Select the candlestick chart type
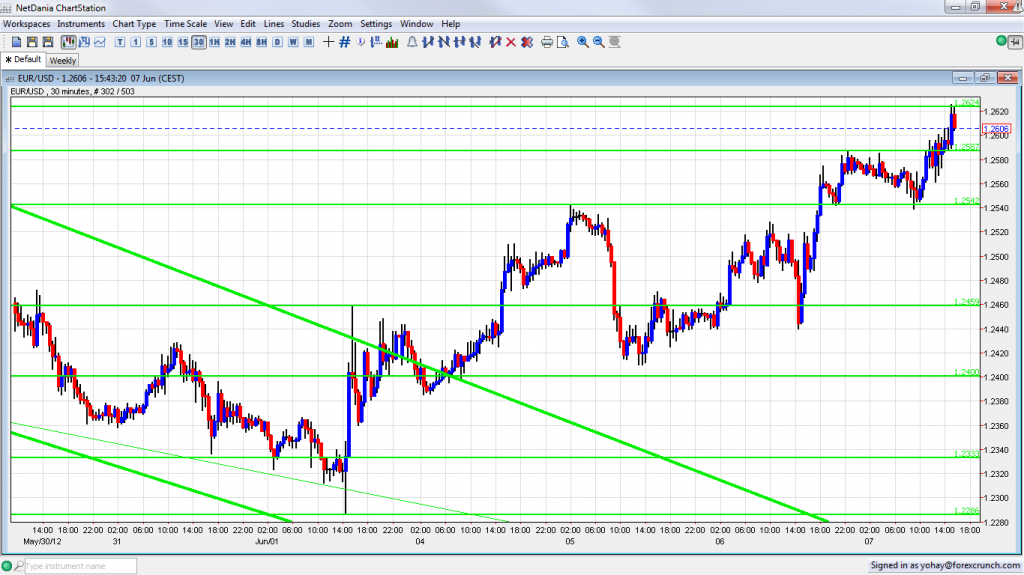 69,42
